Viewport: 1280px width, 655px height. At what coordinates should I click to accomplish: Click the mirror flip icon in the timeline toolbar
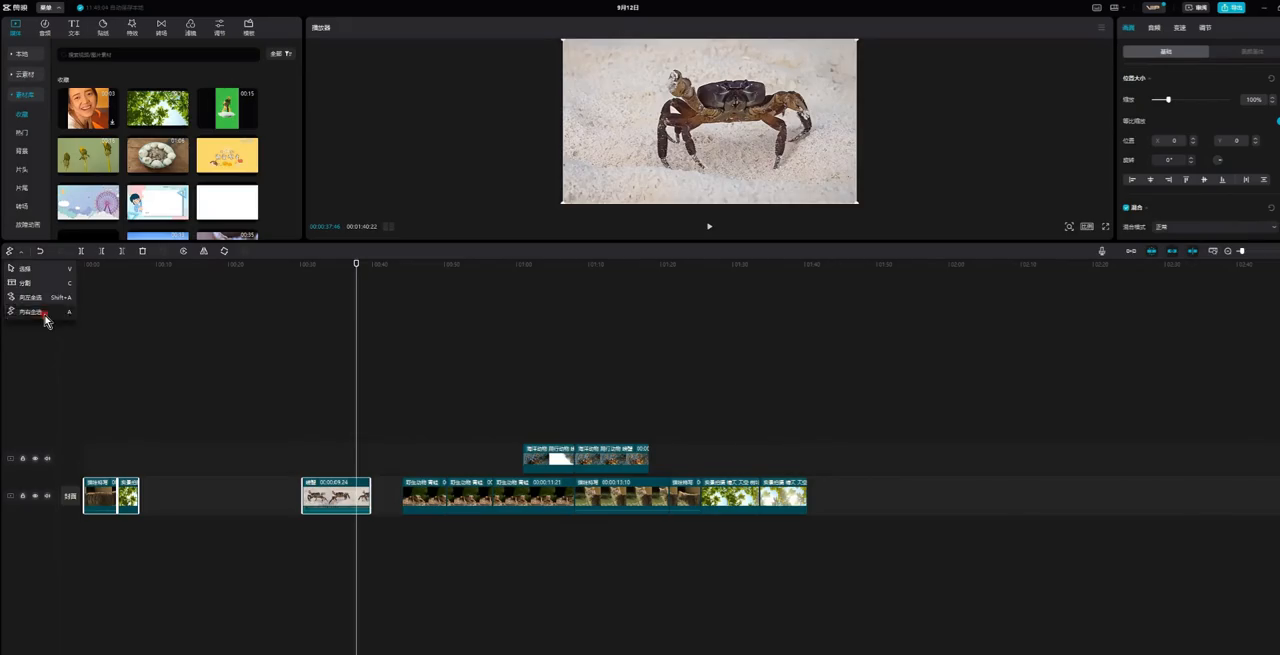click(x=204, y=251)
